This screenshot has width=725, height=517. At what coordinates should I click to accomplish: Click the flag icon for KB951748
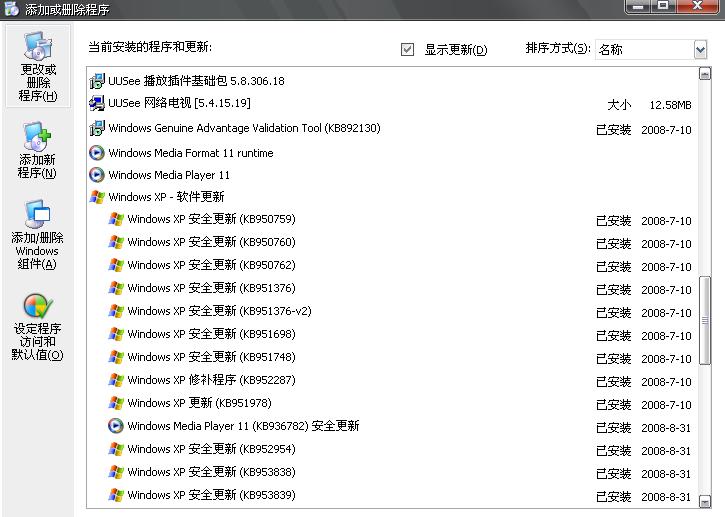click(116, 357)
